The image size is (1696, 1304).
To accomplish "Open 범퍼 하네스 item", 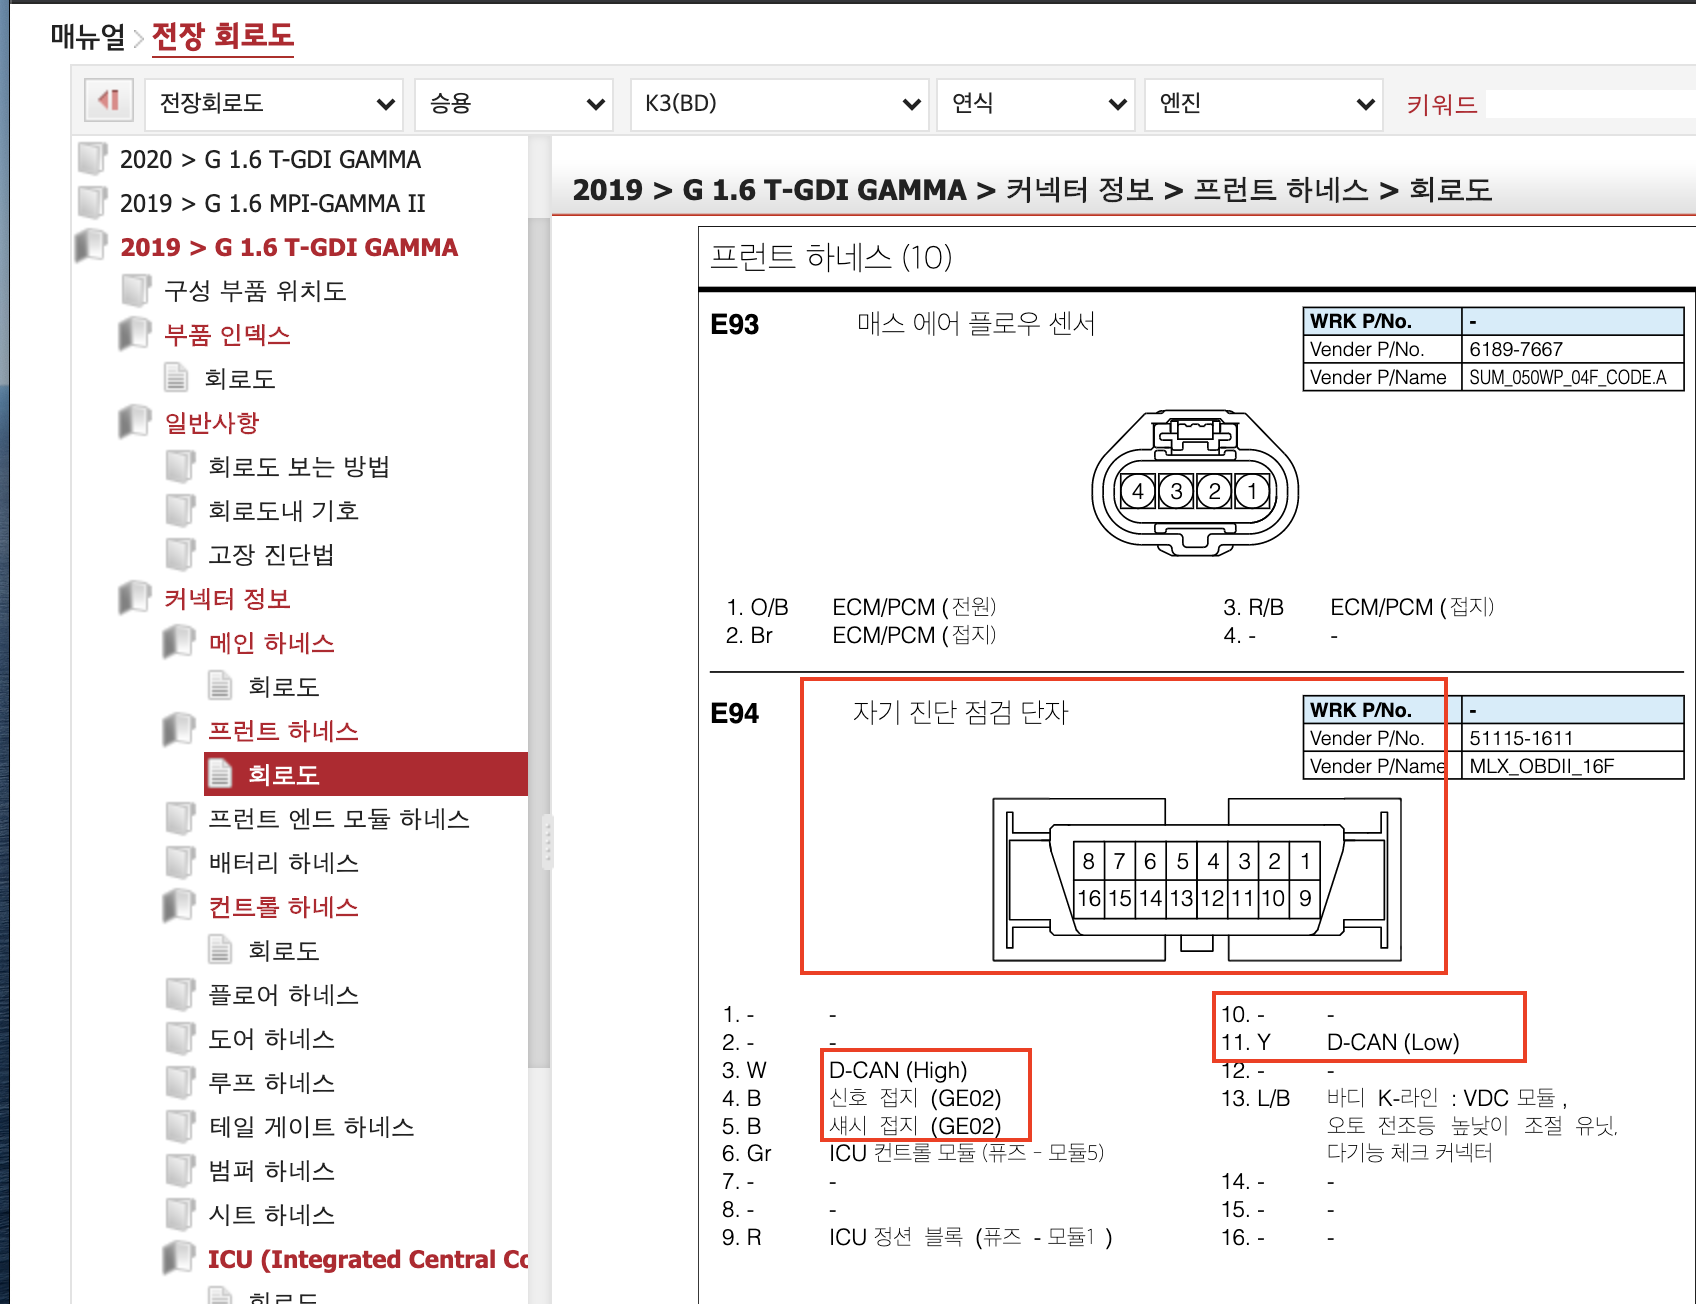I will click(271, 1171).
